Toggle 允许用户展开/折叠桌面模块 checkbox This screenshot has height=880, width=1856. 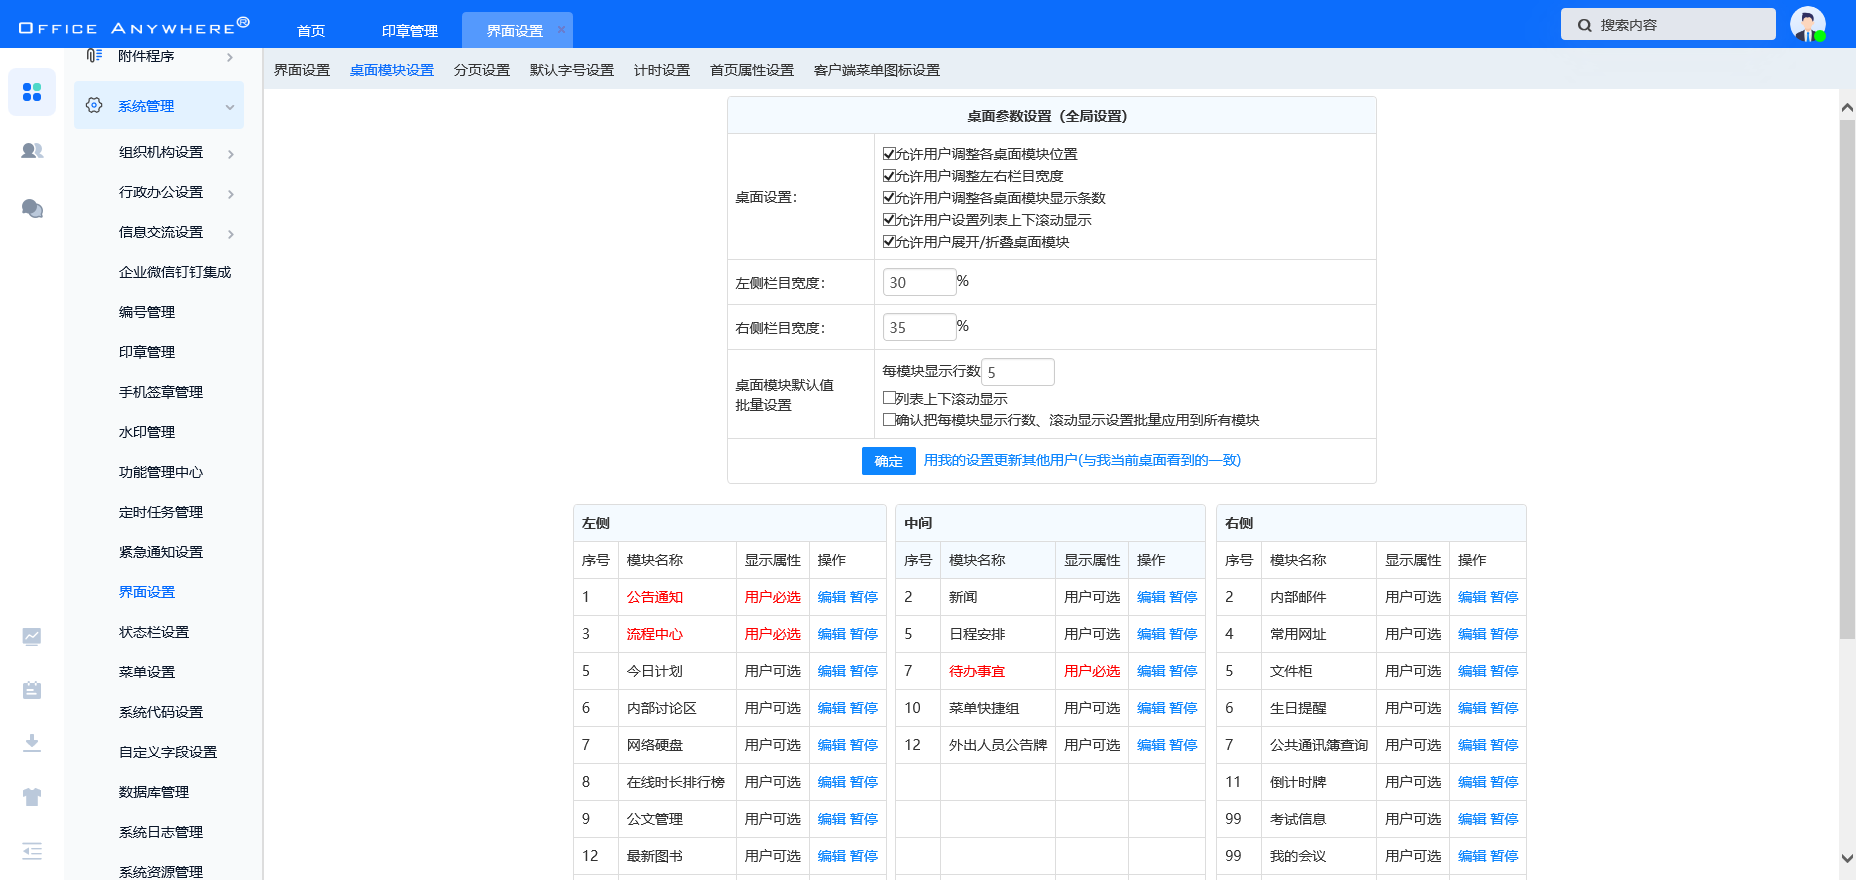point(889,242)
